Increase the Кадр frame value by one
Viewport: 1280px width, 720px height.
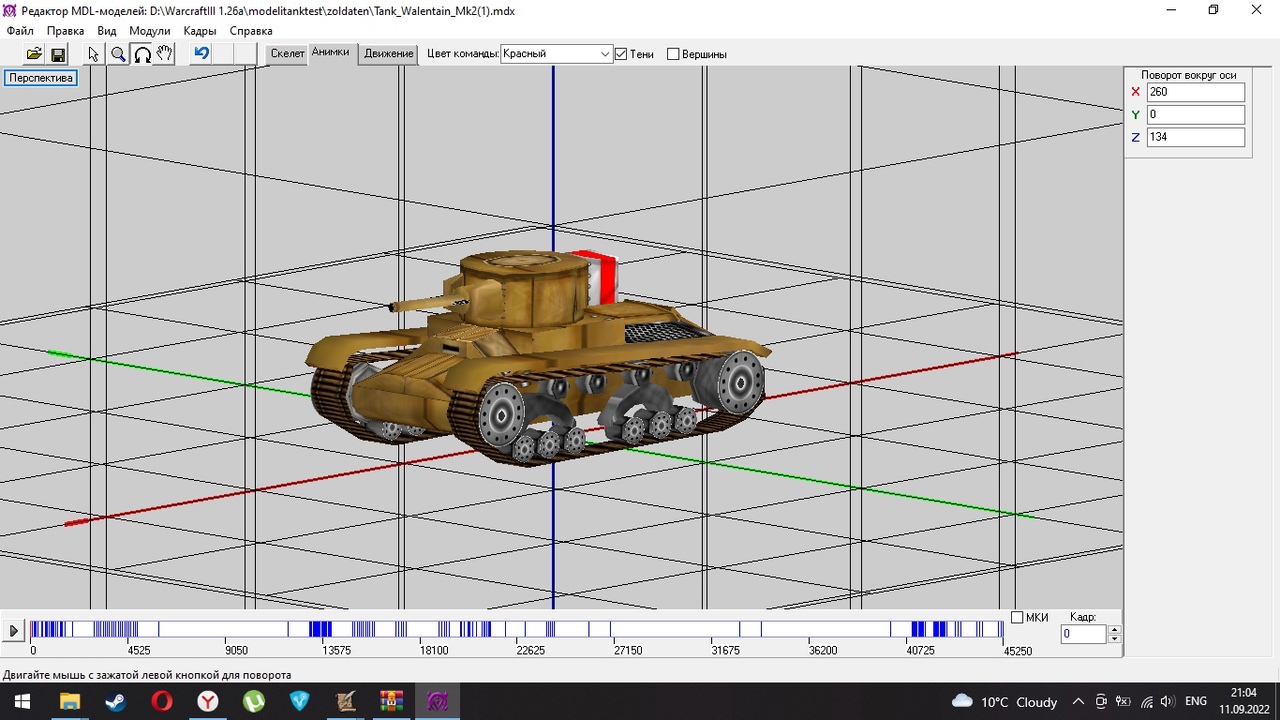click(1115, 630)
